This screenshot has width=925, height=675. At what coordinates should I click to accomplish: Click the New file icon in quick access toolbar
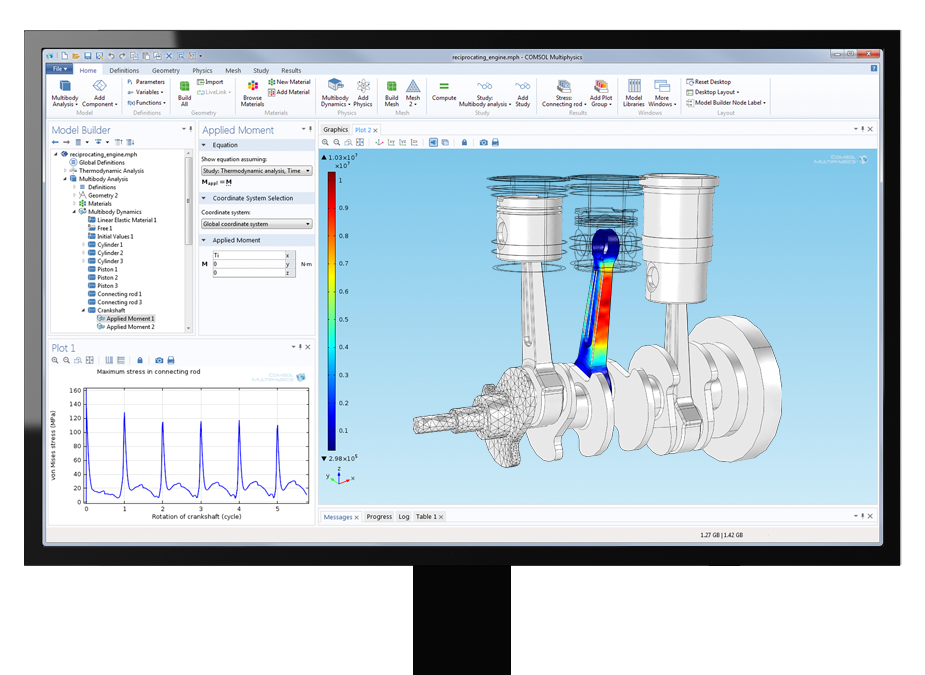[64, 56]
